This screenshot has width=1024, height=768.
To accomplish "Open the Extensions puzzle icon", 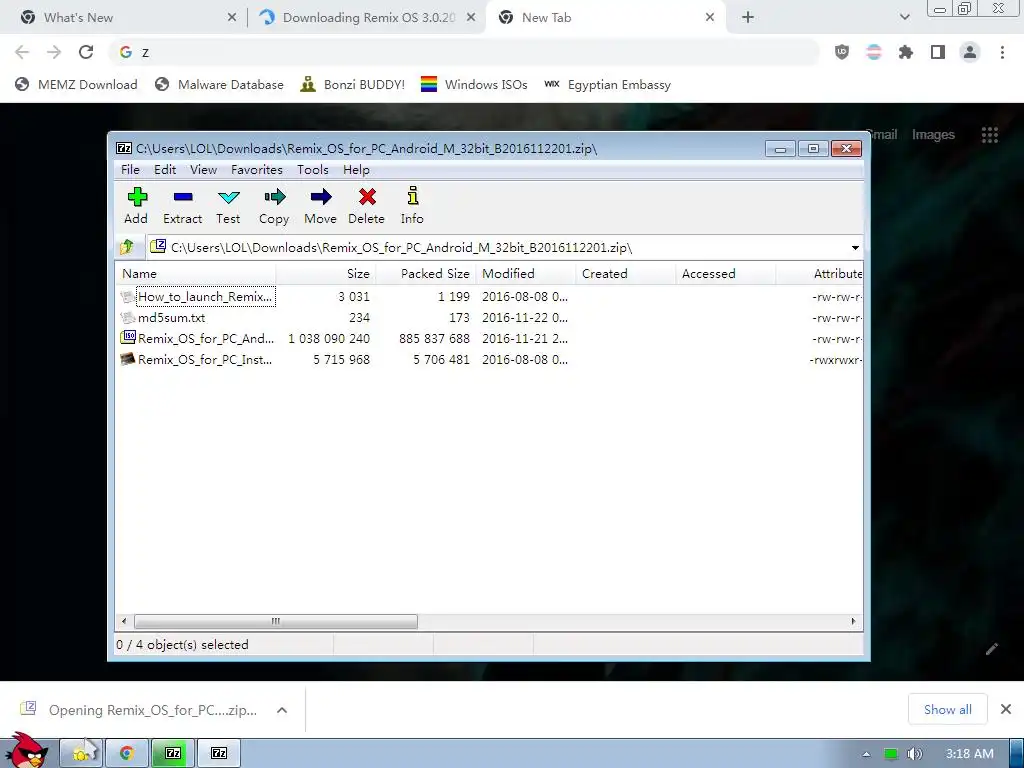I will [x=906, y=52].
